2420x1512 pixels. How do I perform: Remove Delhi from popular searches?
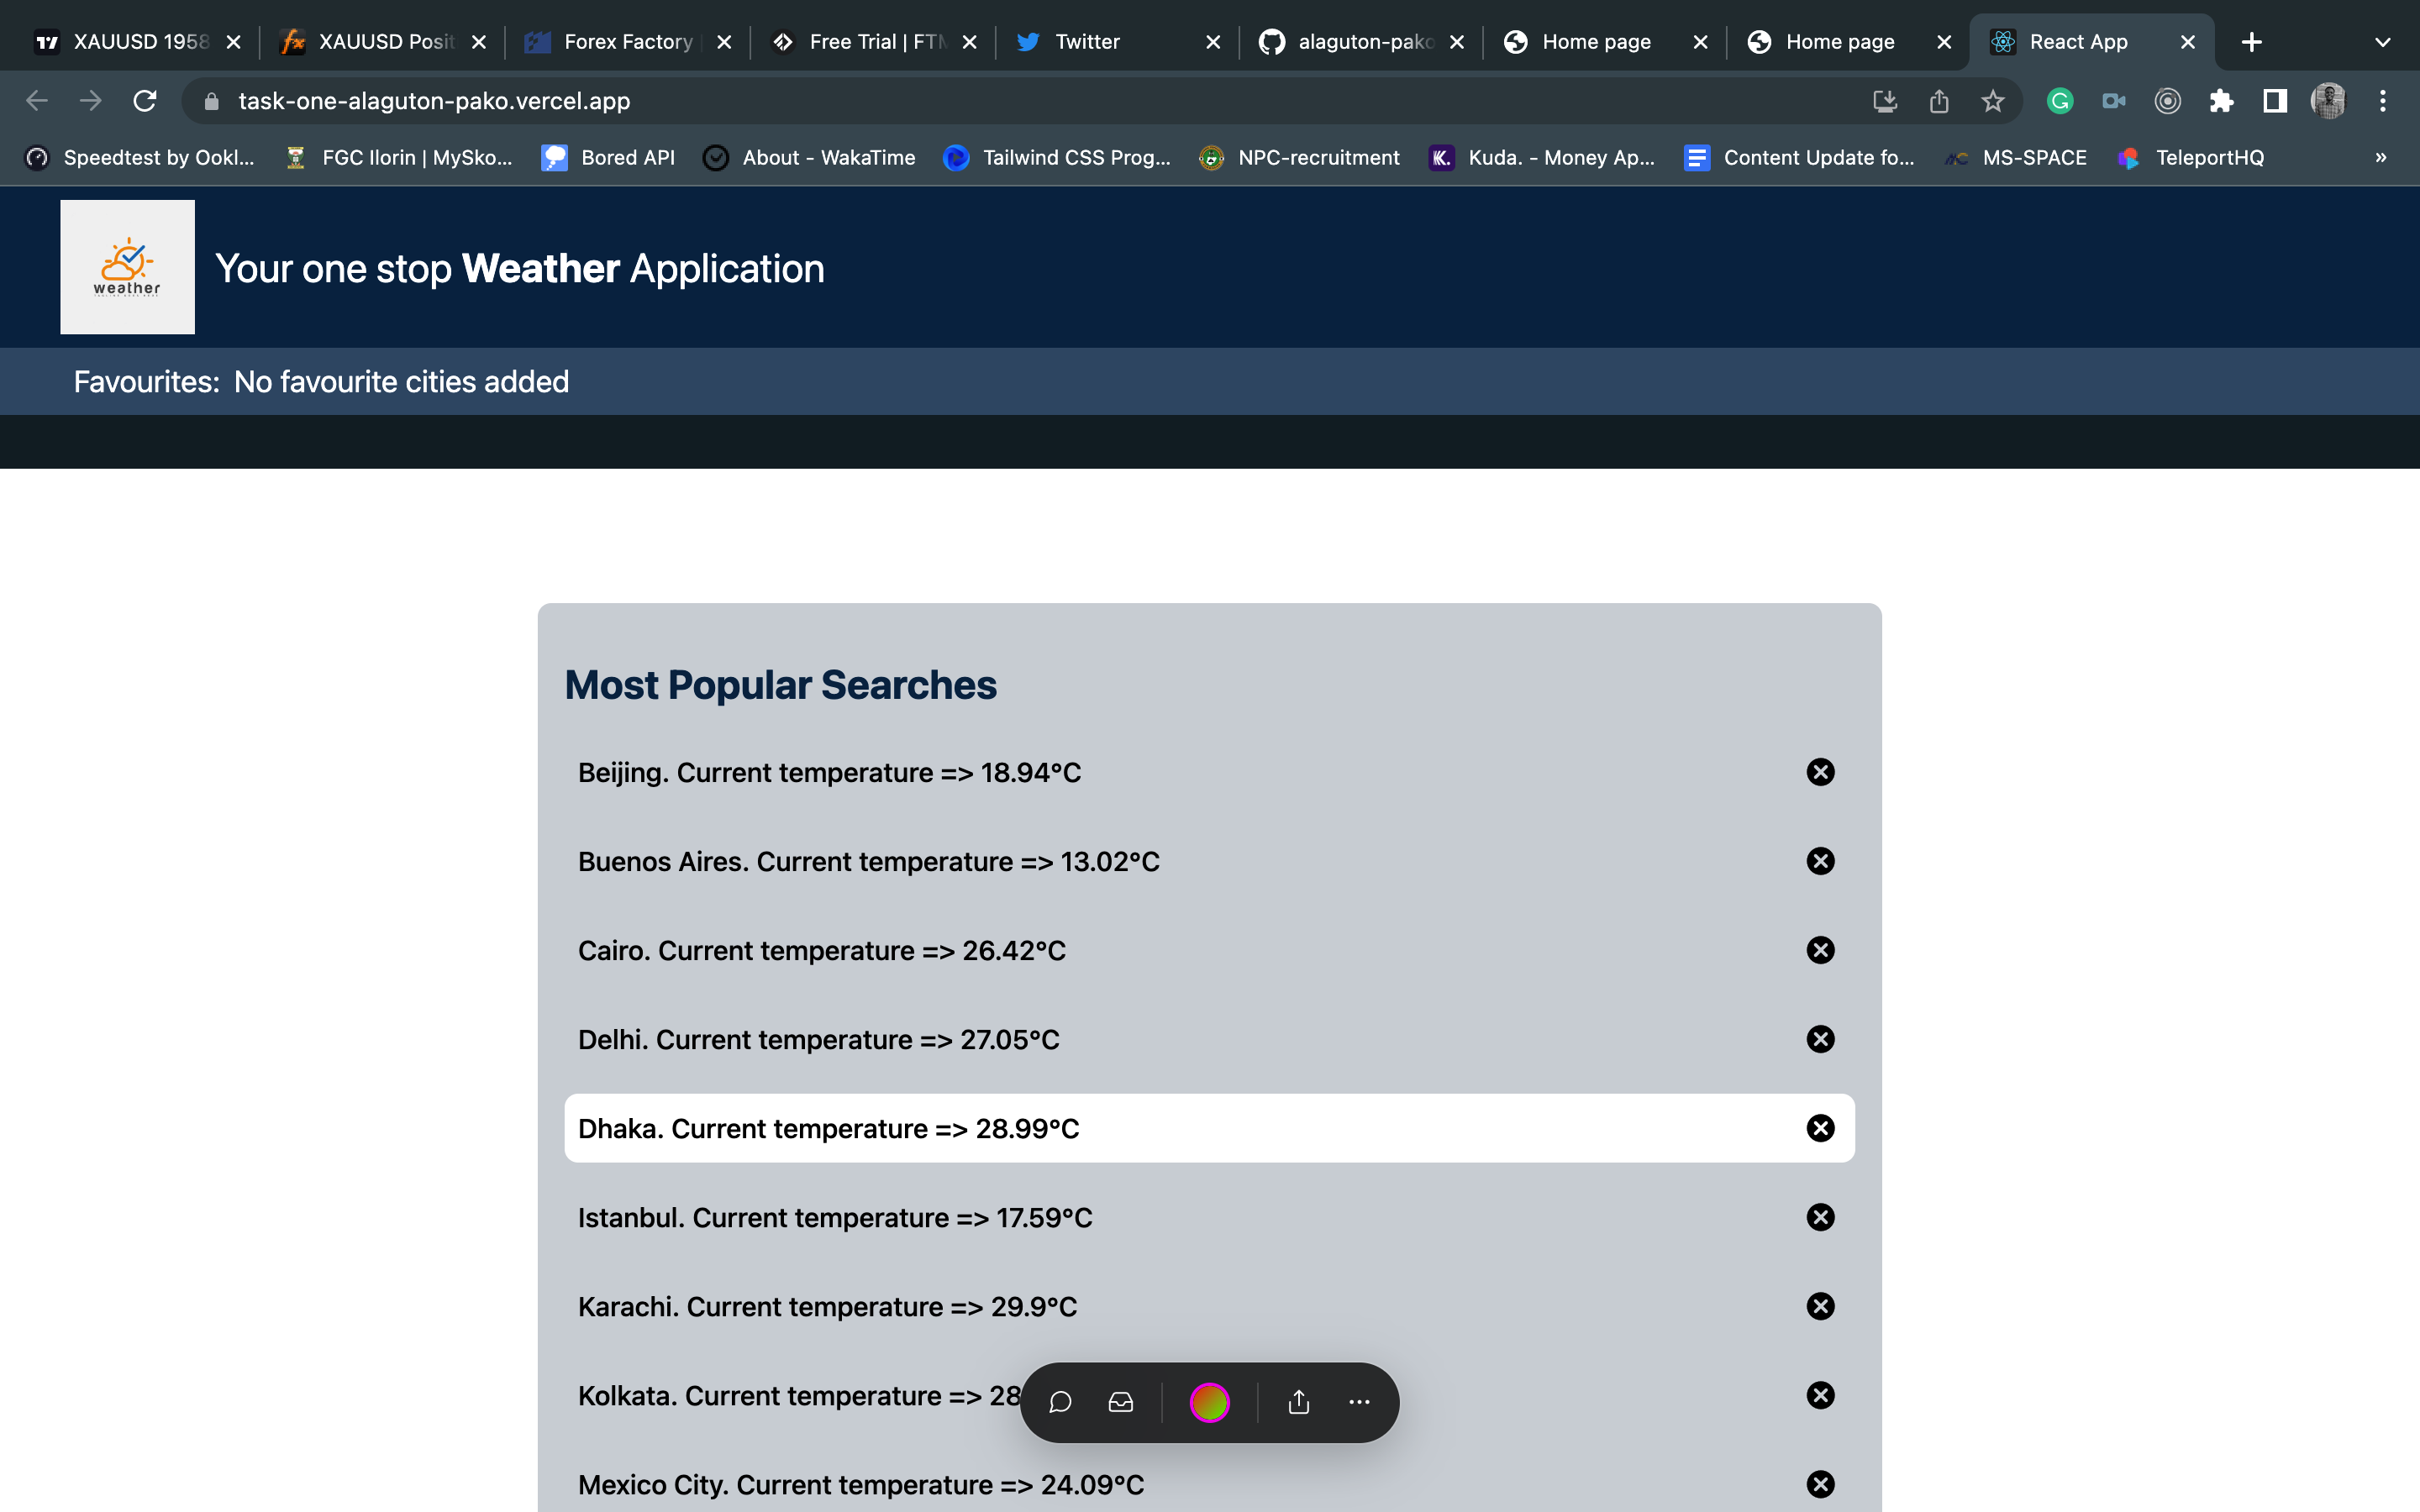coord(1821,1038)
